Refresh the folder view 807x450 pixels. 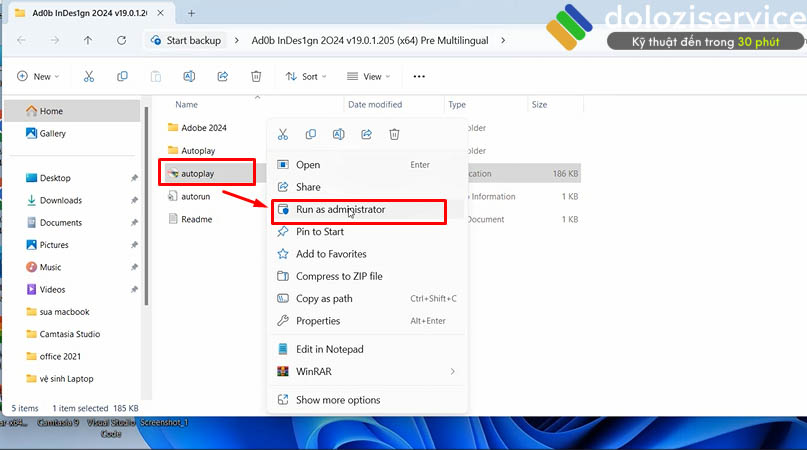pos(121,40)
